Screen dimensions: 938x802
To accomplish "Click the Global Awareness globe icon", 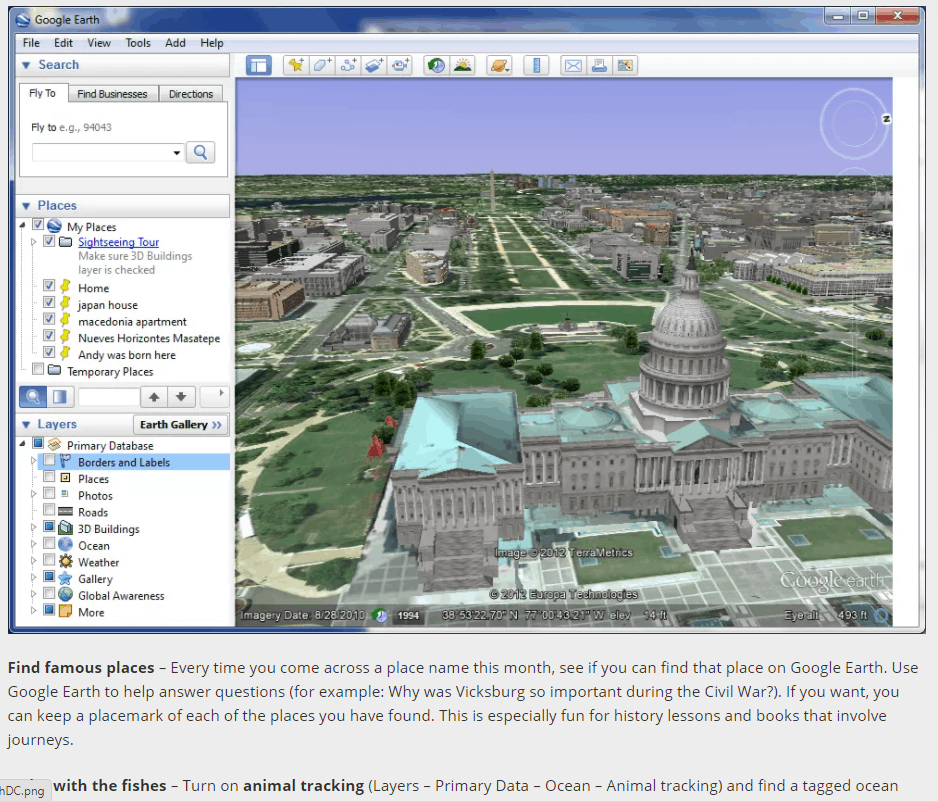I will [x=66, y=594].
